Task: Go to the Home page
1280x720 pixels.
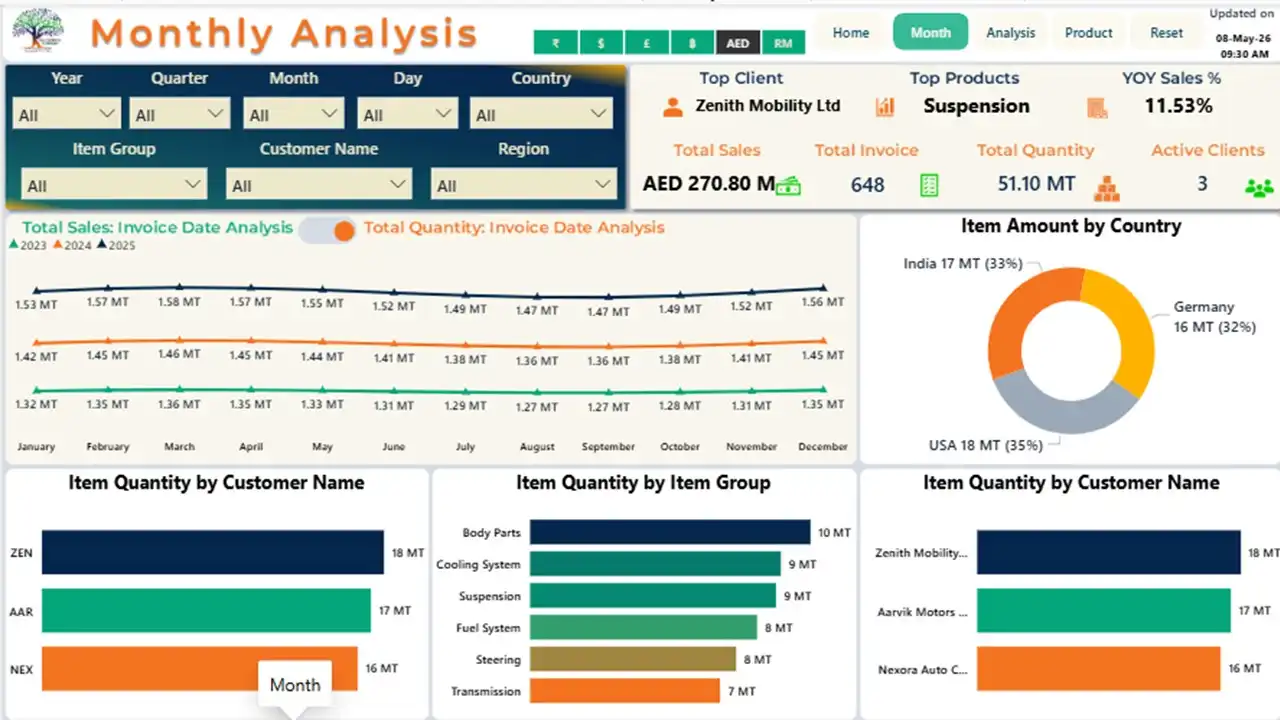Action: (x=851, y=32)
